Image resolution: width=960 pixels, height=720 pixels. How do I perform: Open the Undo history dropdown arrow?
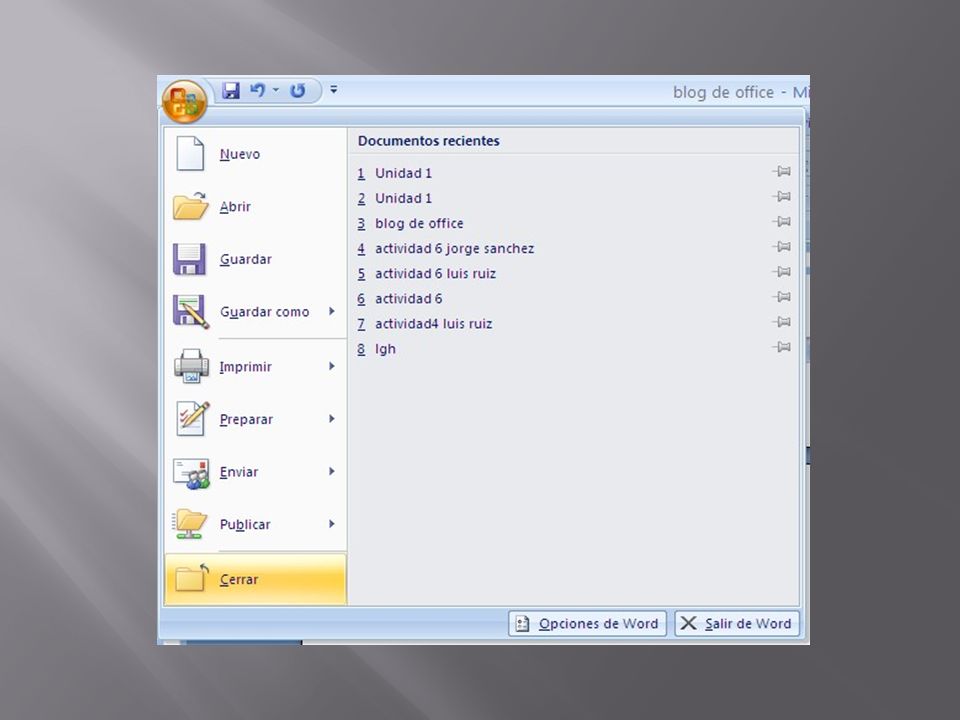[276, 91]
